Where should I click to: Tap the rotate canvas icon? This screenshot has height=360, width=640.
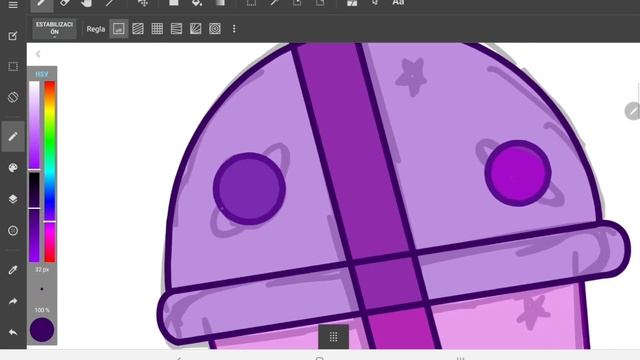click(13, 98)
